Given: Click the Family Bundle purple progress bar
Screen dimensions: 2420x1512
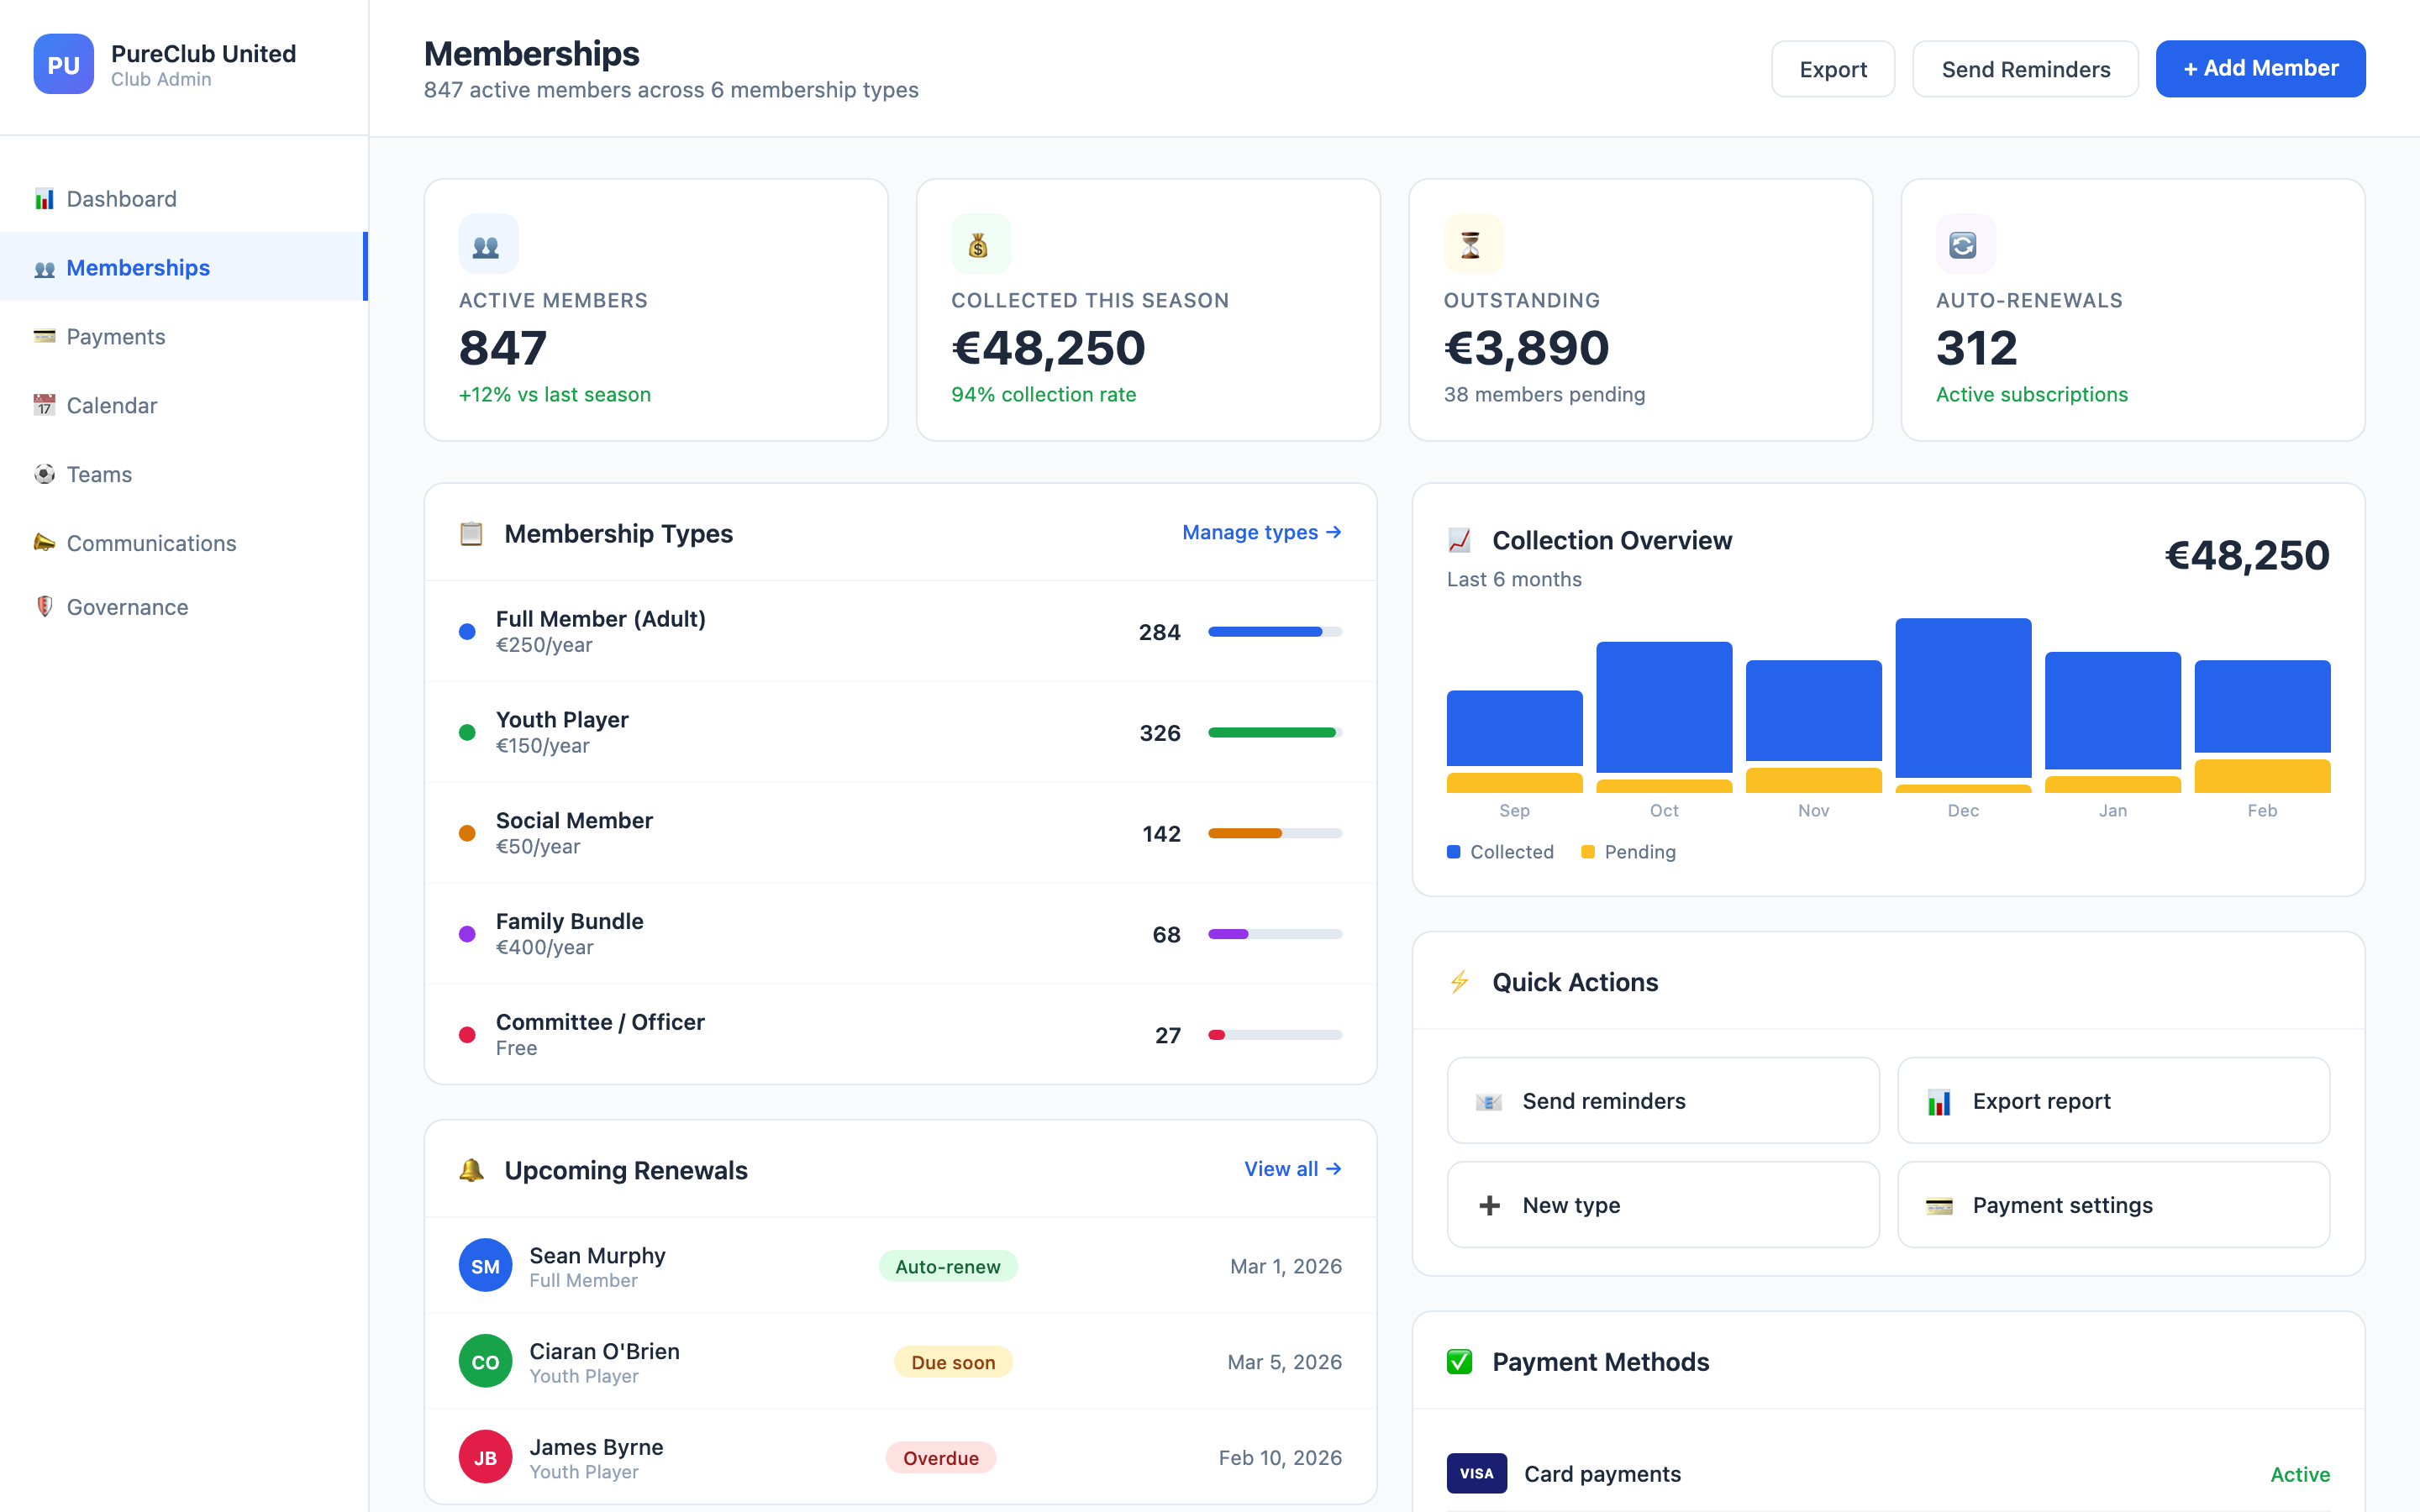Looking at the screenshot, I should [1275, 934].
